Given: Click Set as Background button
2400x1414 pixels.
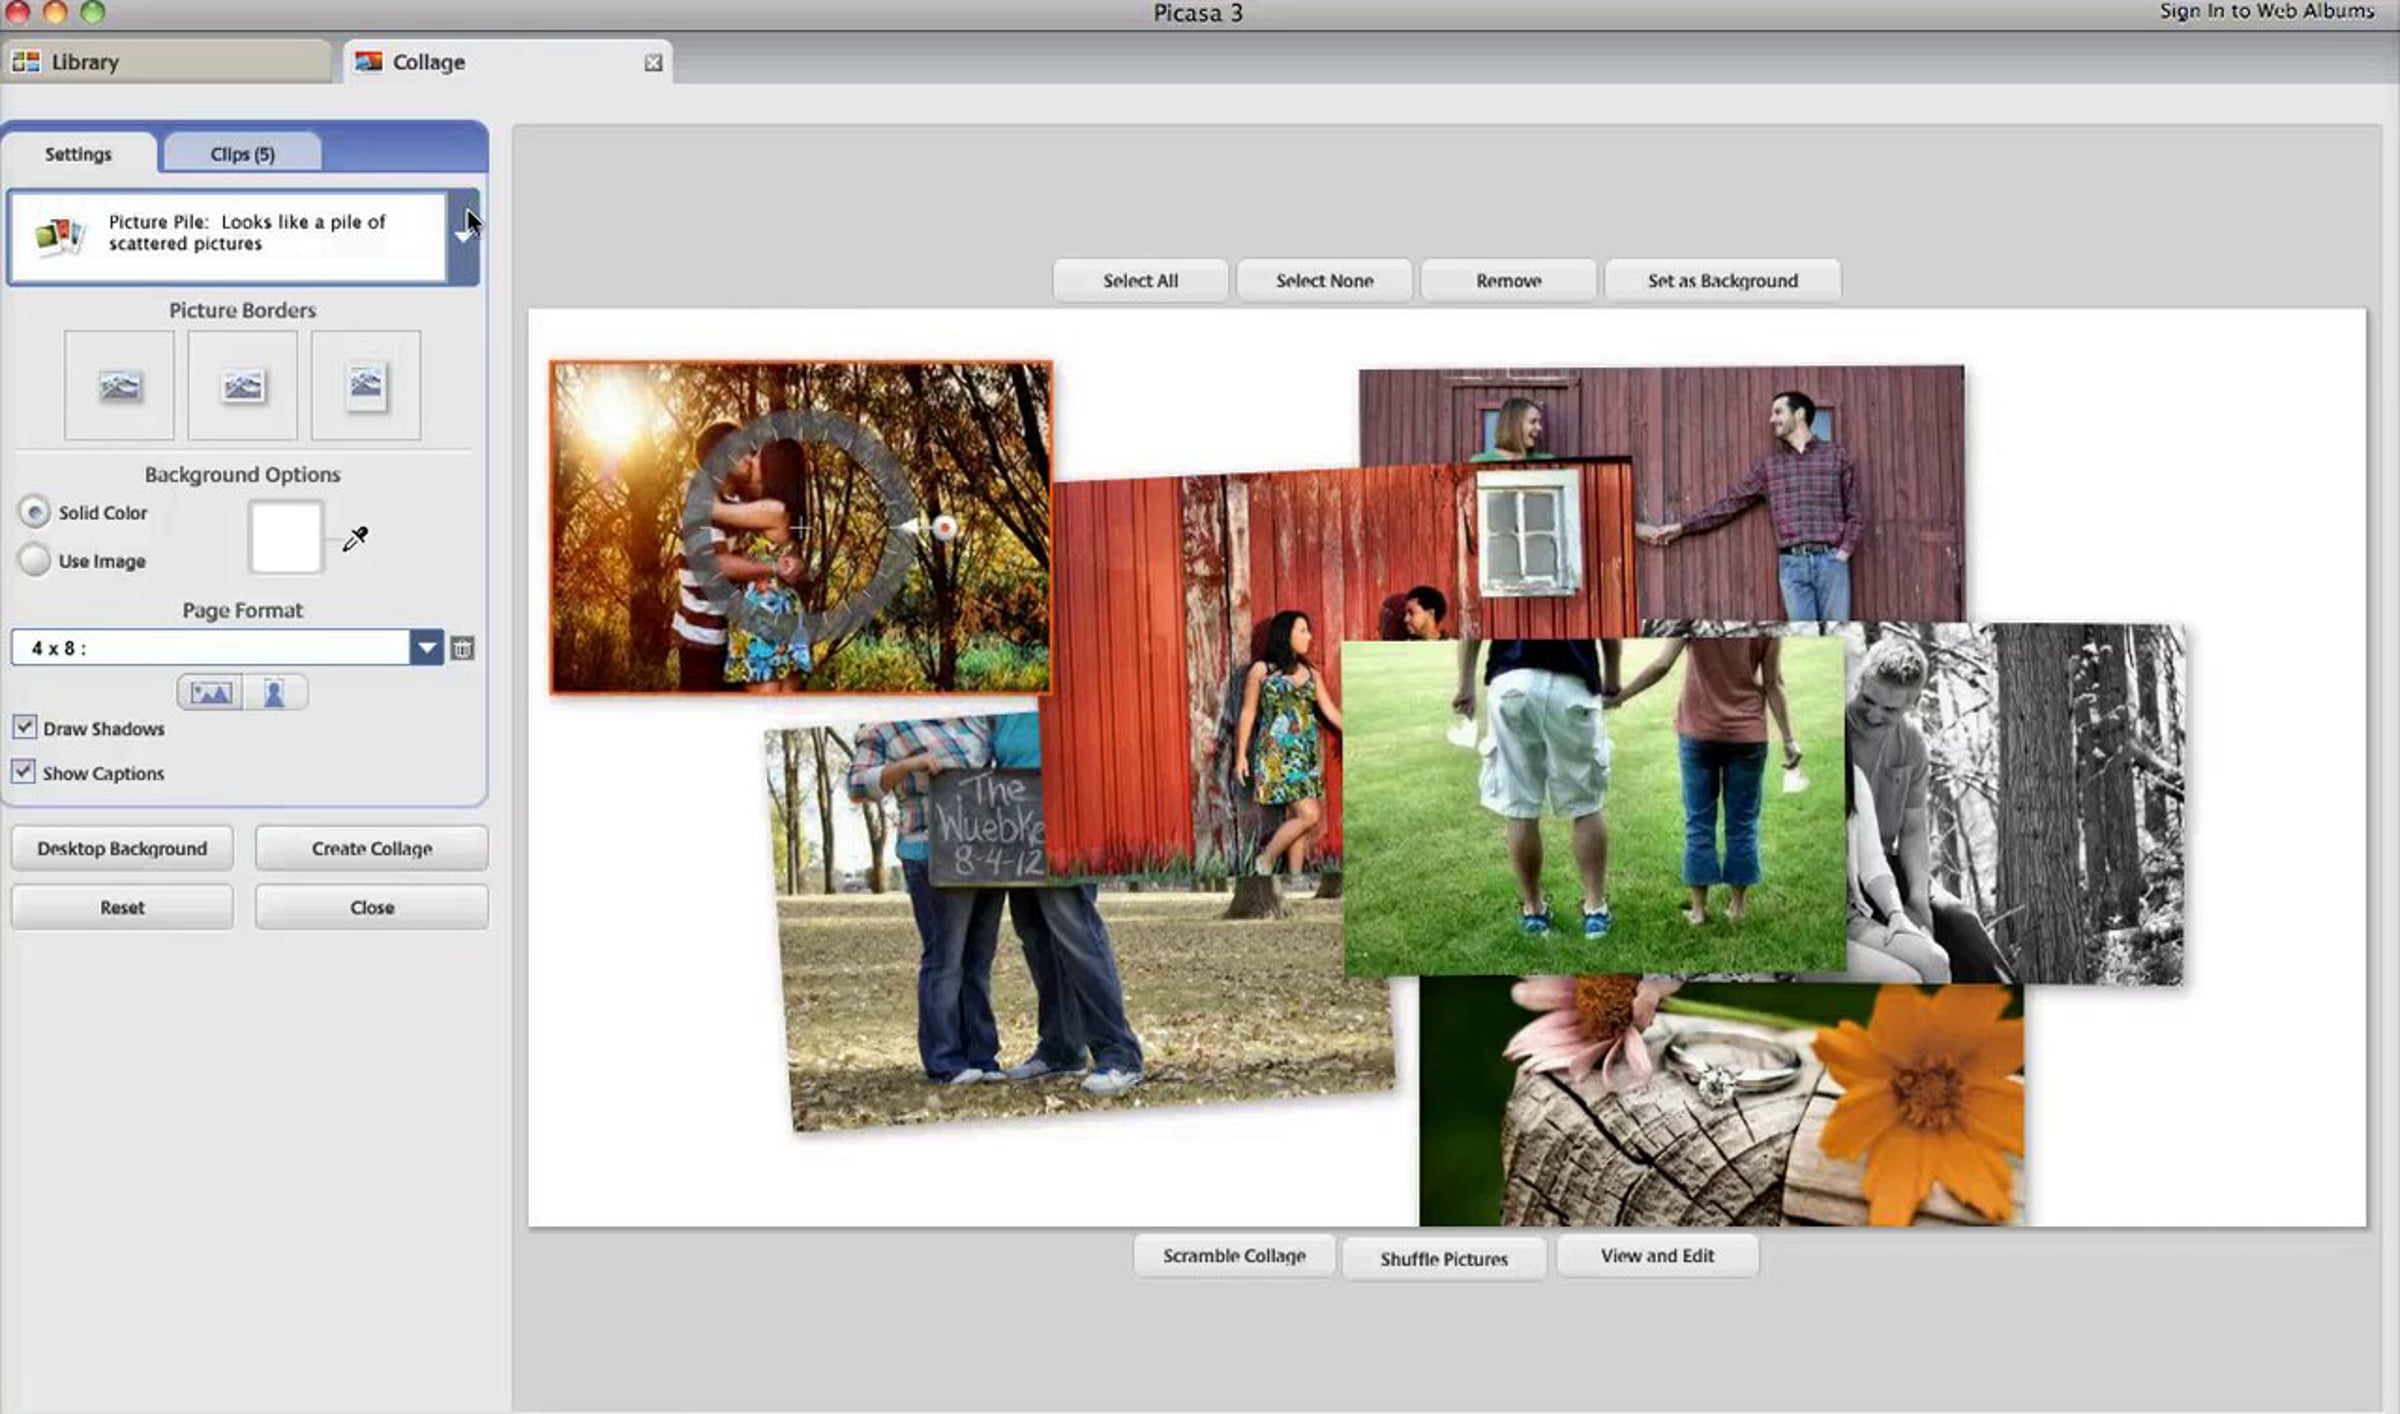Looking at the screenshot, I should pos(1722,281).
